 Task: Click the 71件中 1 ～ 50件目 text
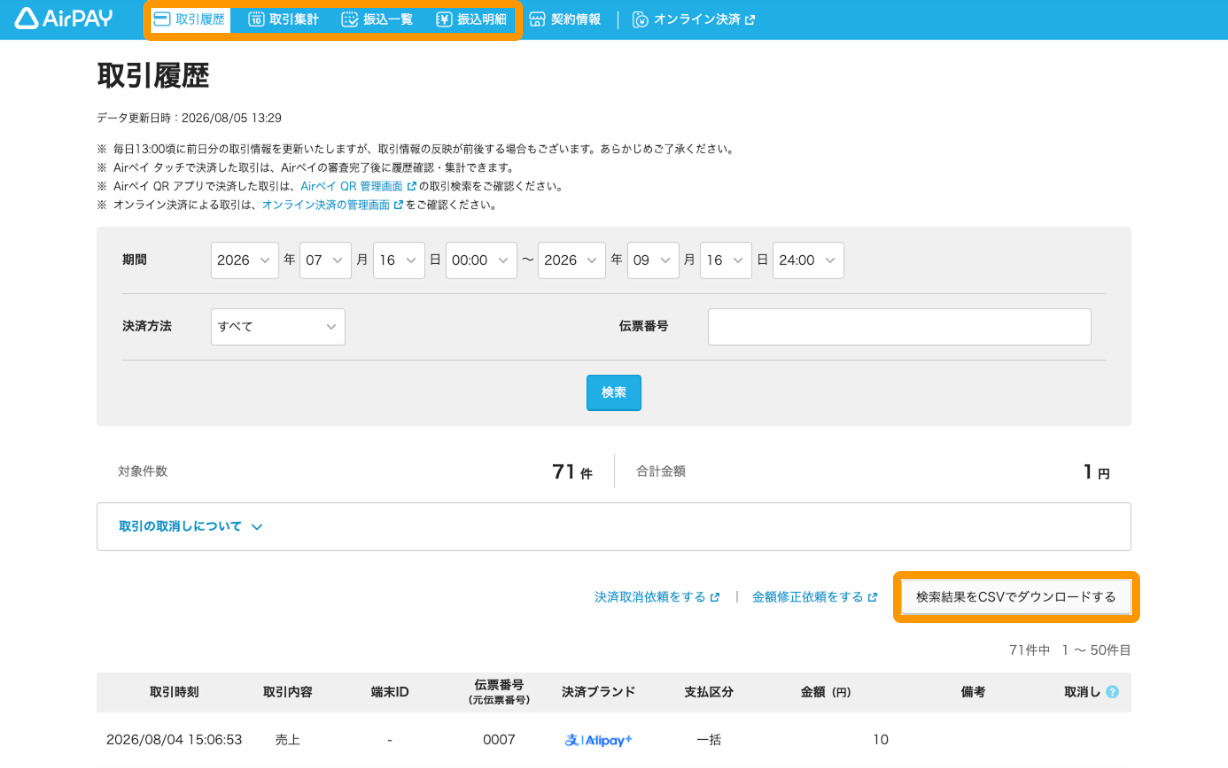[1070, 650]
